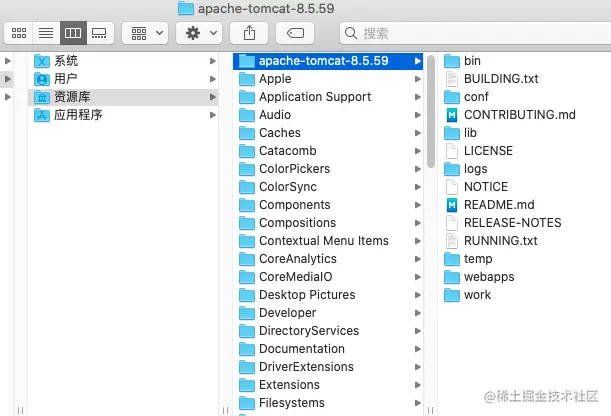
Task: Expand the arrow beside 用户
Action: [213, 79]
